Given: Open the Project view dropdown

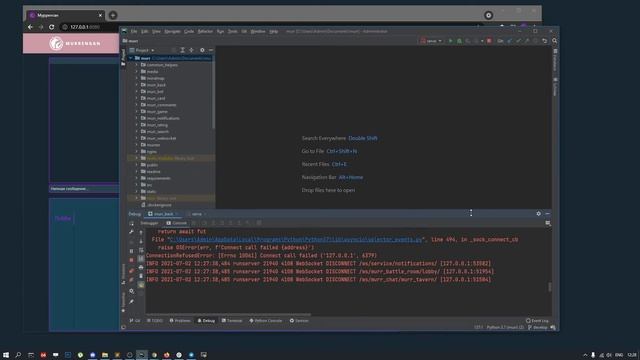Looking at the screenshot, I should [x=142, y=50].
